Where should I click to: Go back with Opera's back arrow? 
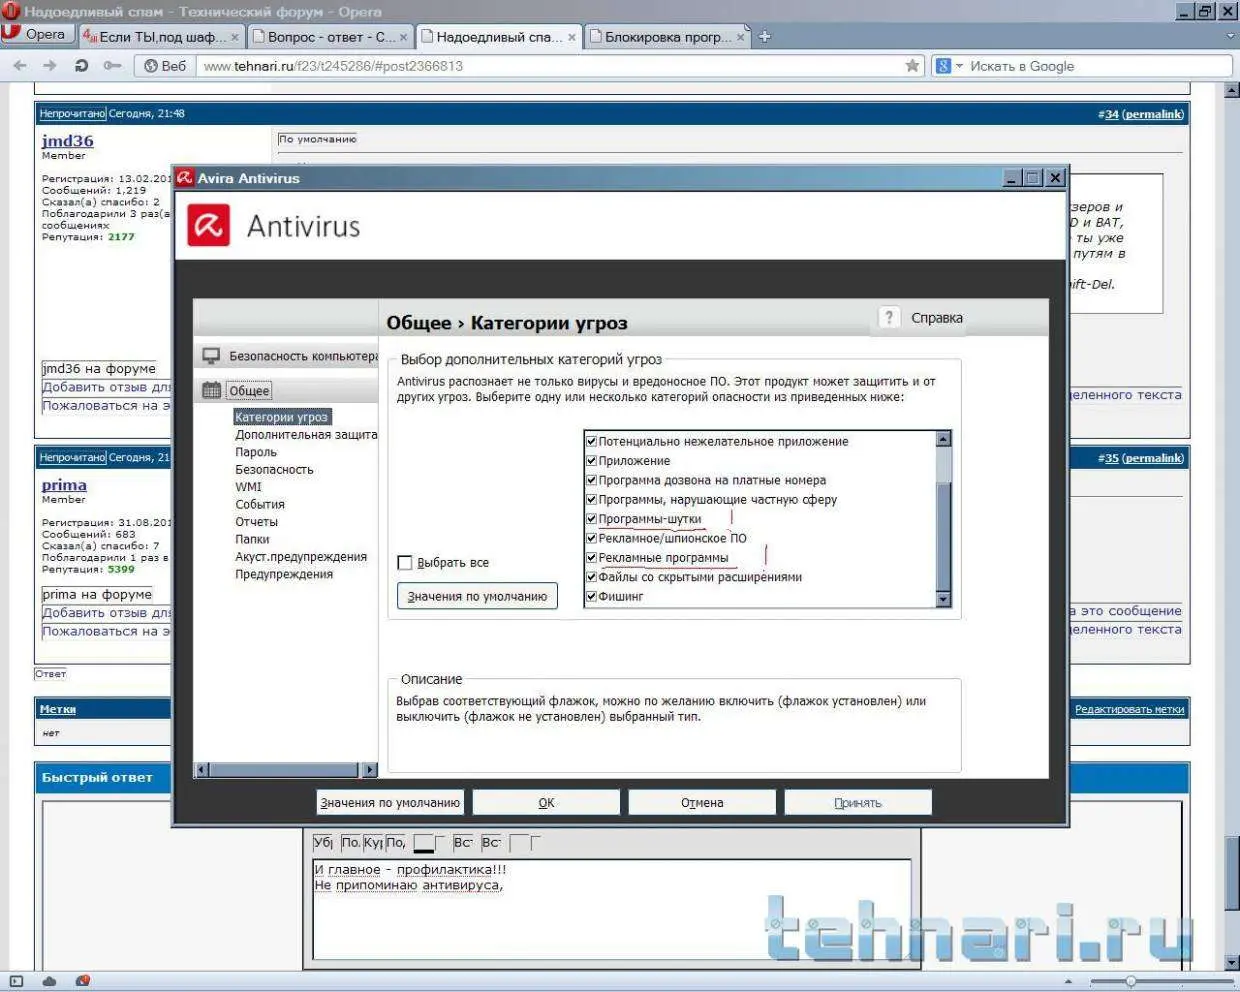20,66
